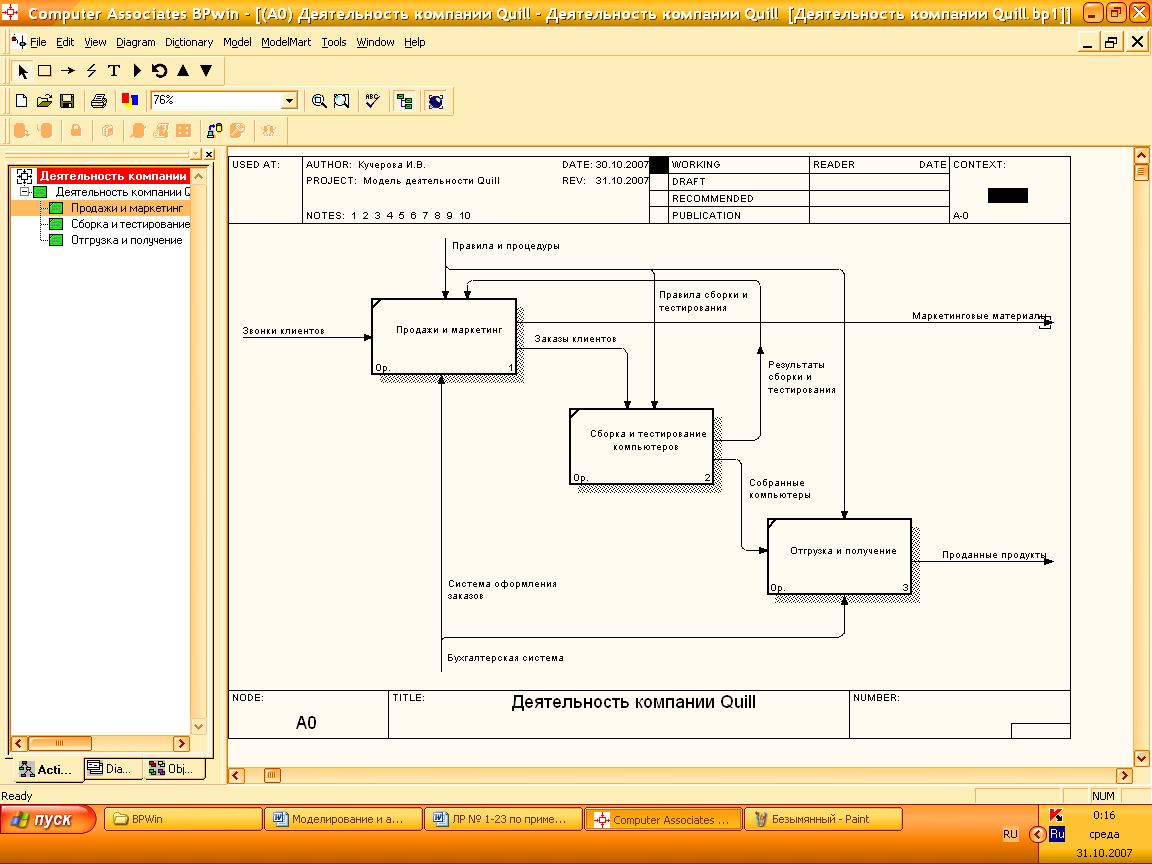Open the Dictionary menu
The image size is (1152, 864).
click(x=189, y=42)
